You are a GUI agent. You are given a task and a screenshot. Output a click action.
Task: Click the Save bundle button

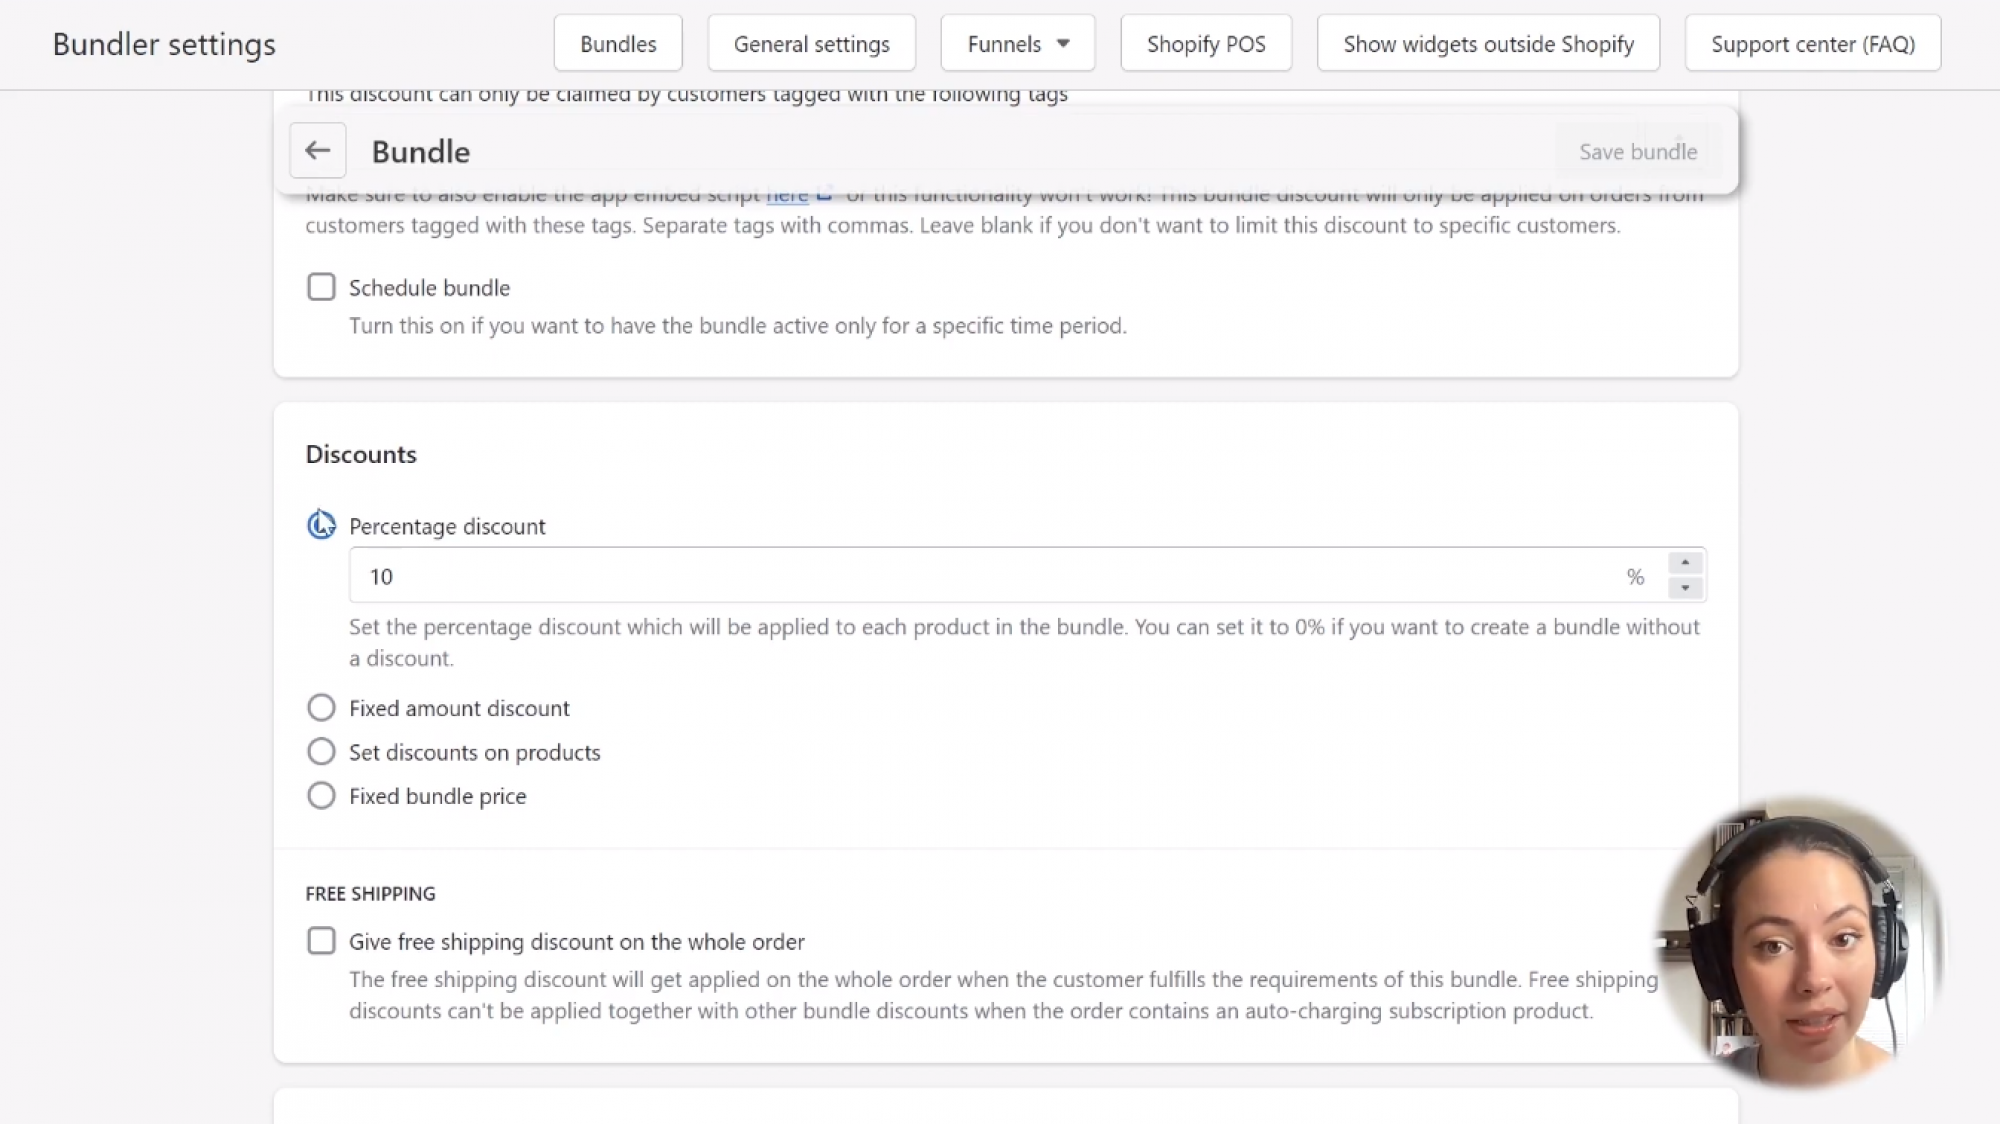click(x=1637, y=151)
